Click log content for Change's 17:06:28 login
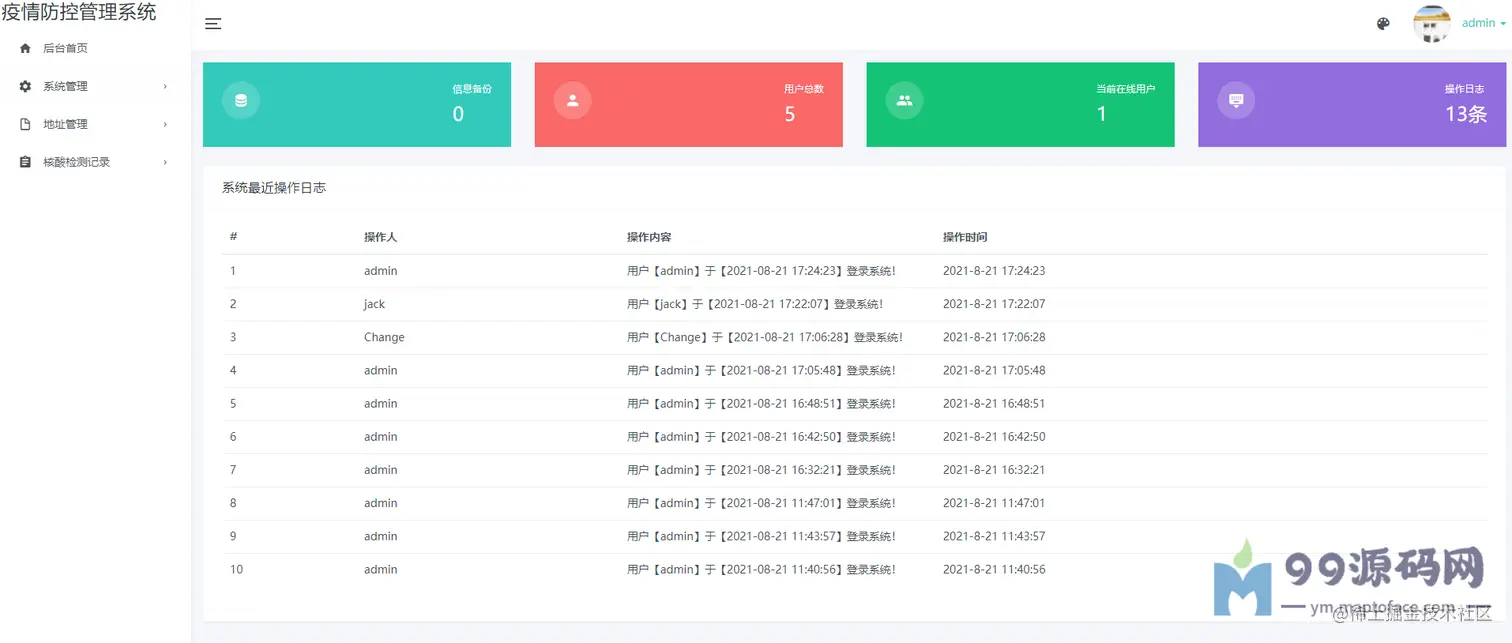Viewport: 1512px width, 643px height. (765, 337)
